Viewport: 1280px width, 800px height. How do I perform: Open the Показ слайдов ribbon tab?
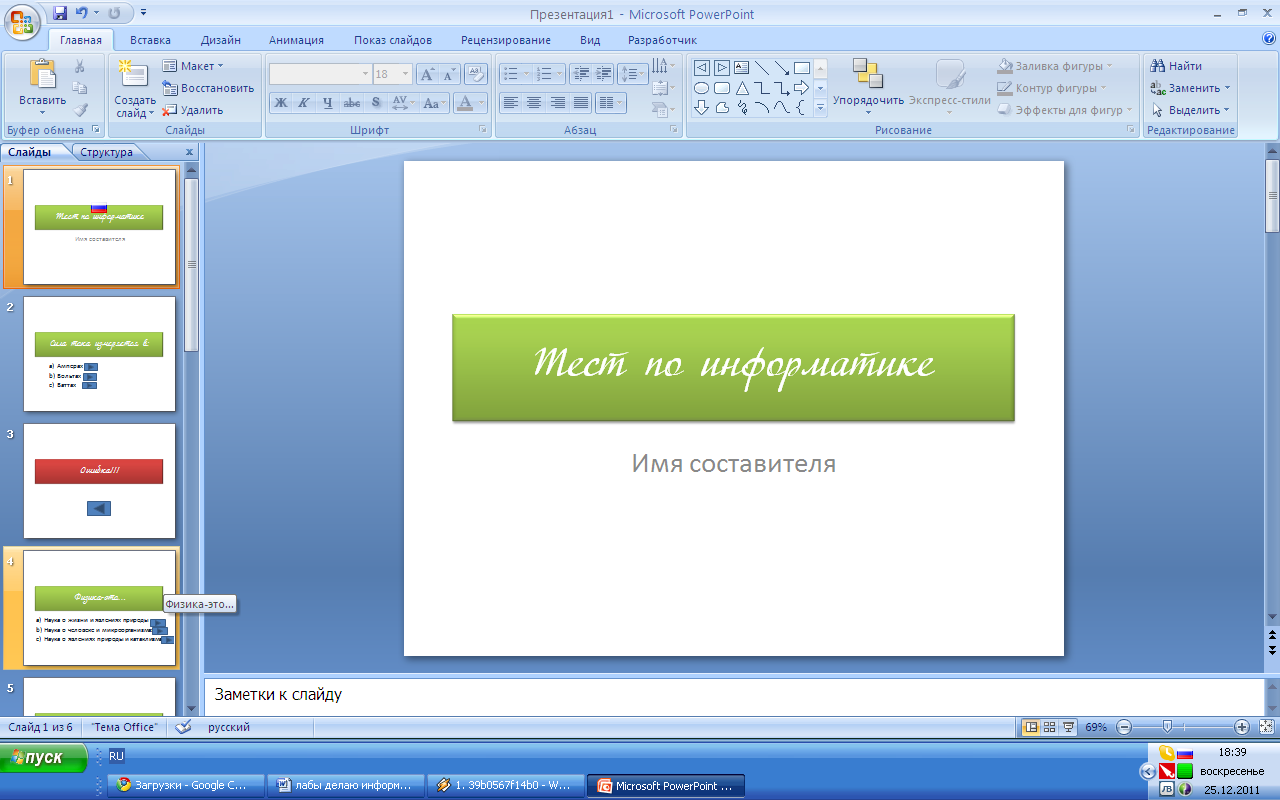pos(393,40)
